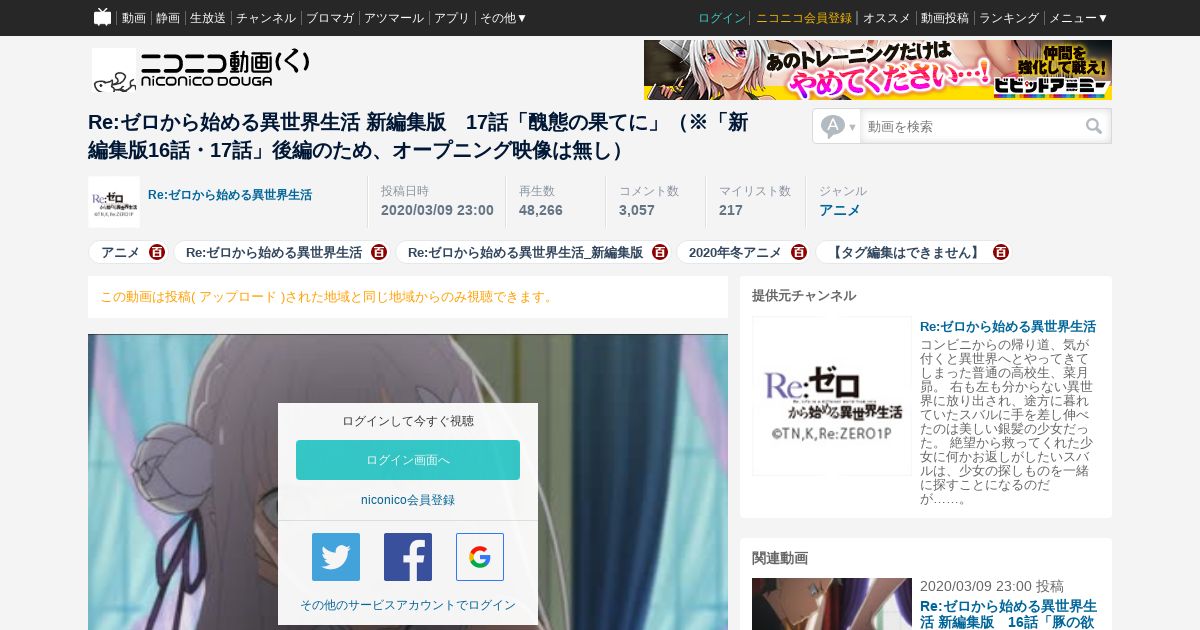
Task: Open the Niconico Douga logo
Action: point(201,70)
